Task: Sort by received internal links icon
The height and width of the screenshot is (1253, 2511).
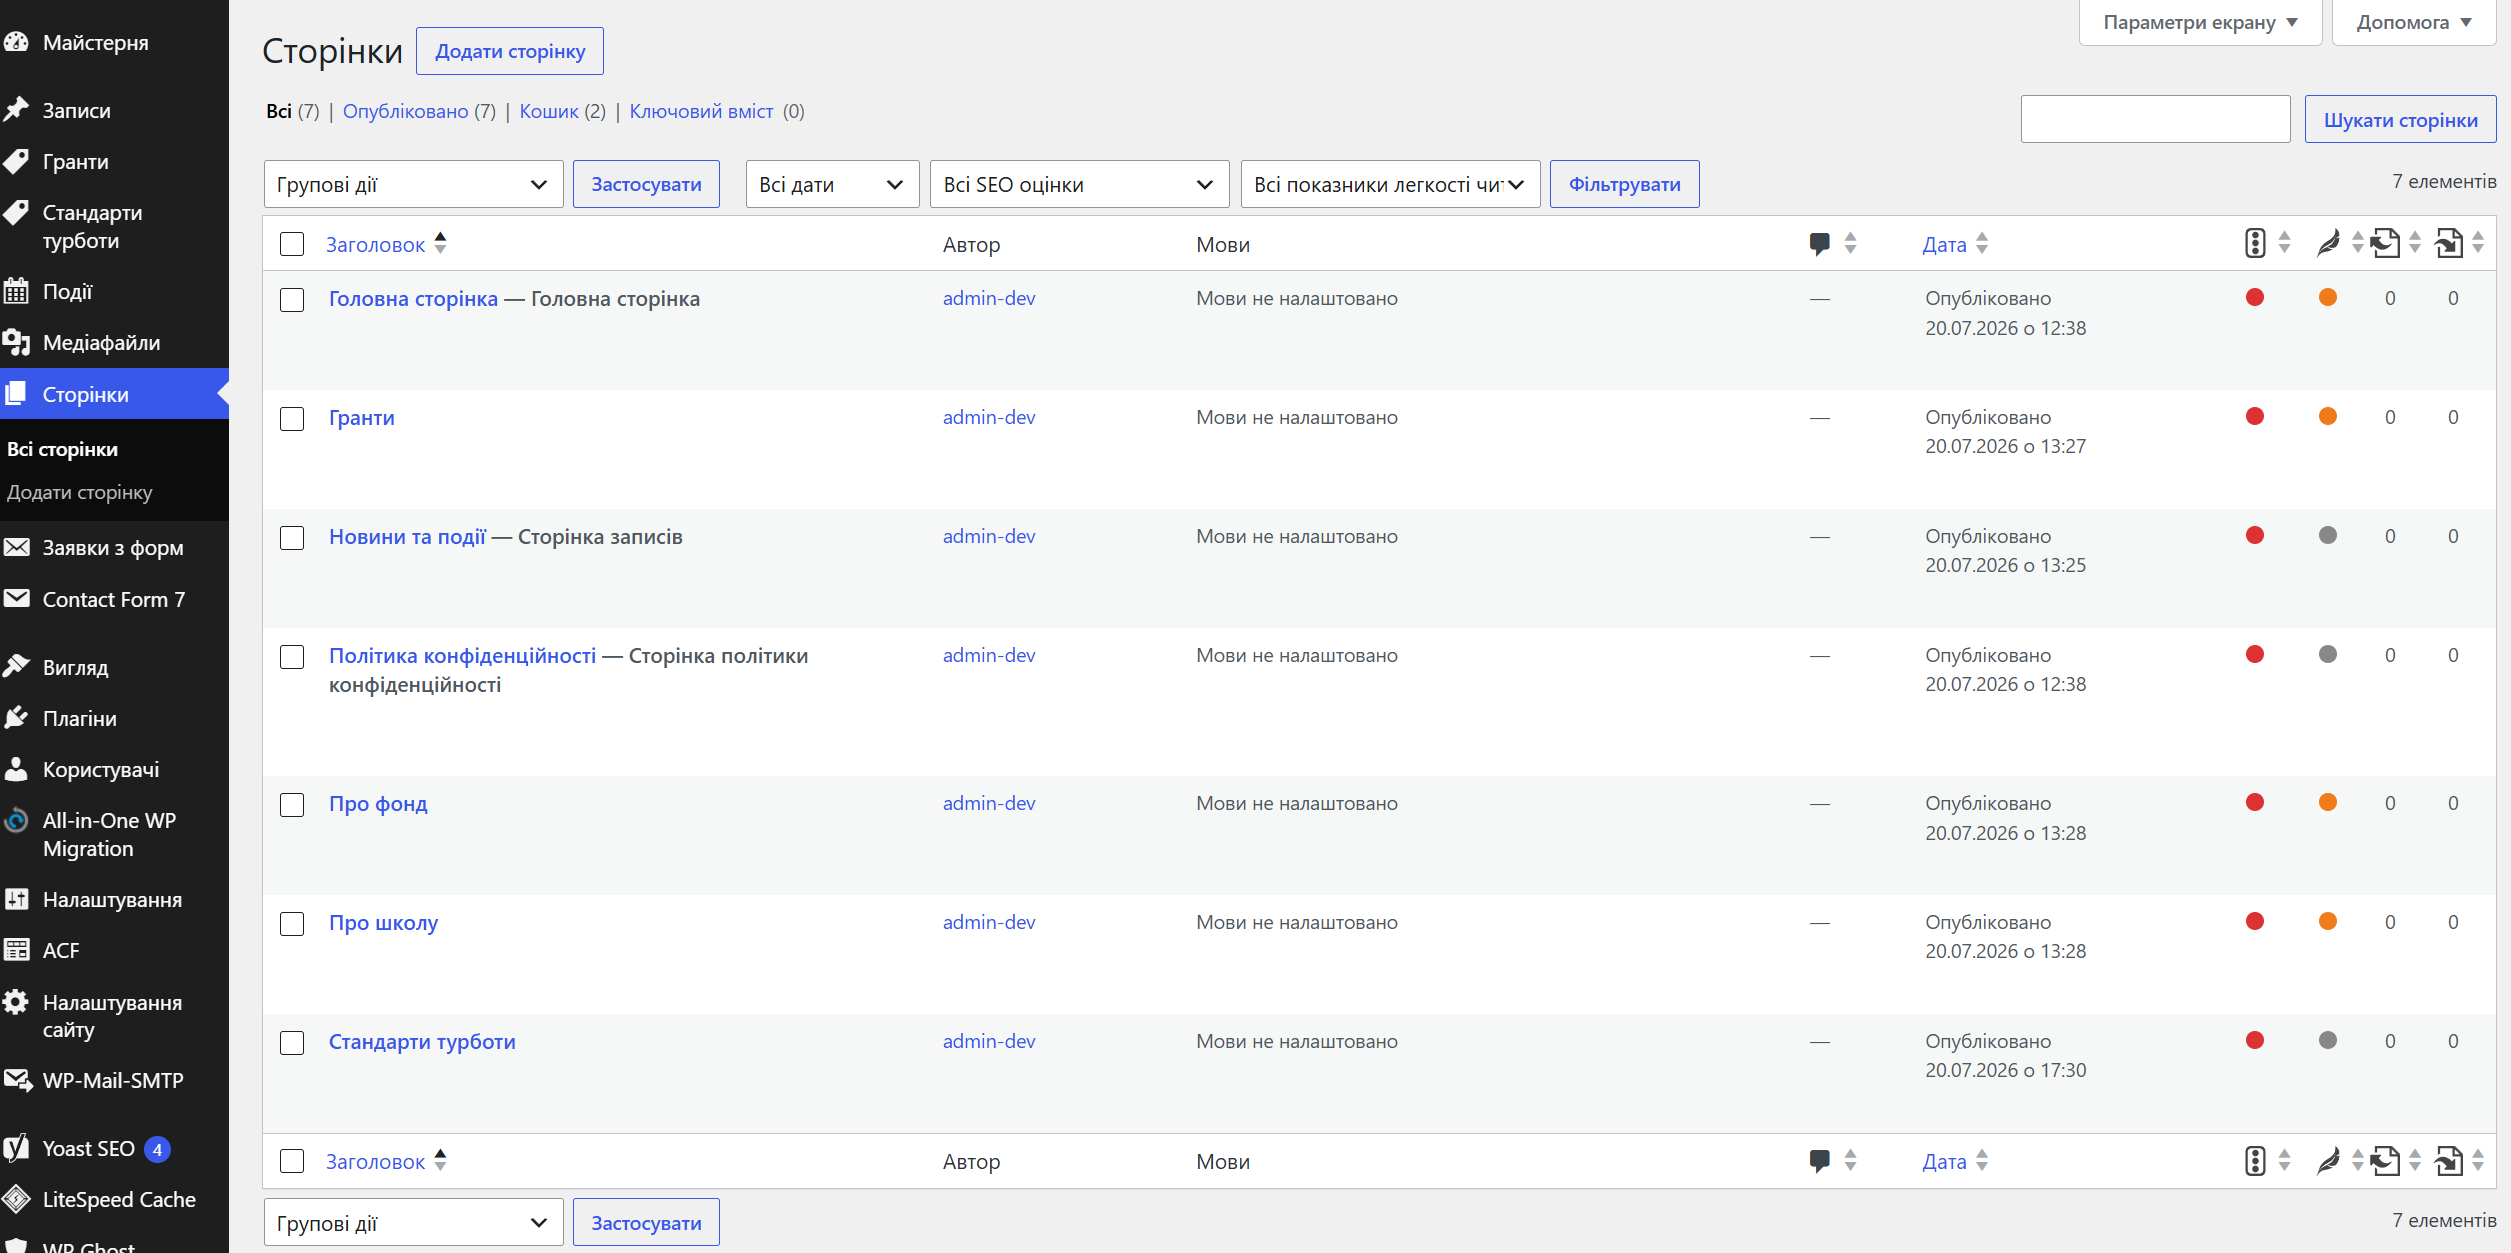Action: pyautogui.click(x=2449, y=243)
